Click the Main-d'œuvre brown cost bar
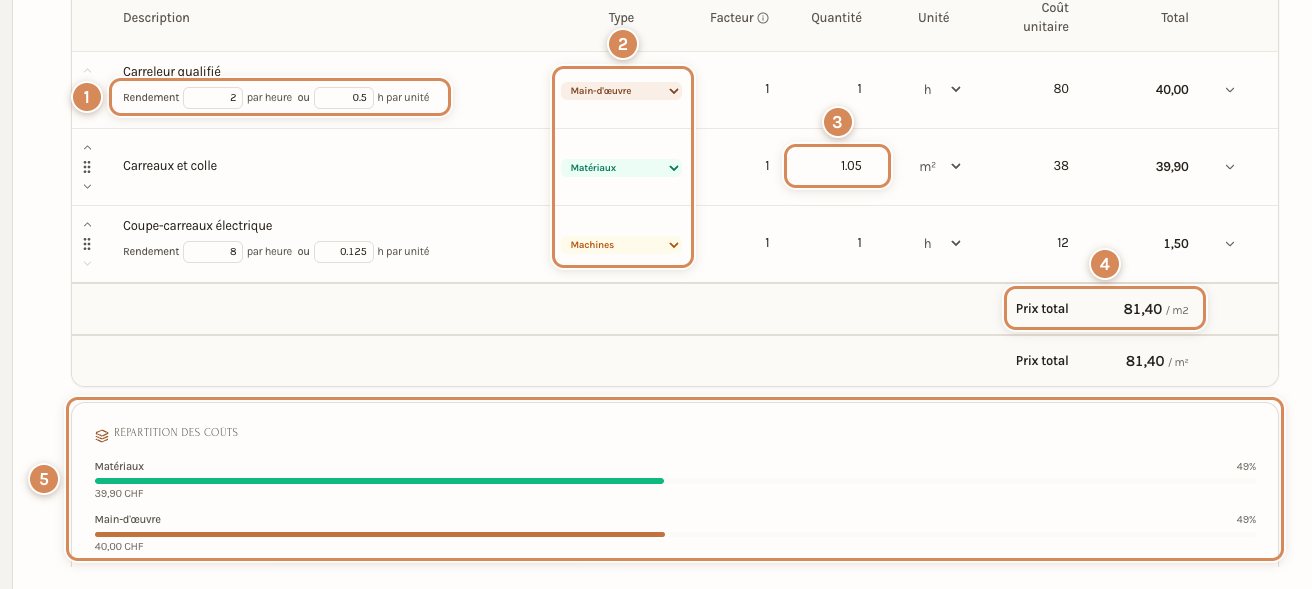 [380, 534]
